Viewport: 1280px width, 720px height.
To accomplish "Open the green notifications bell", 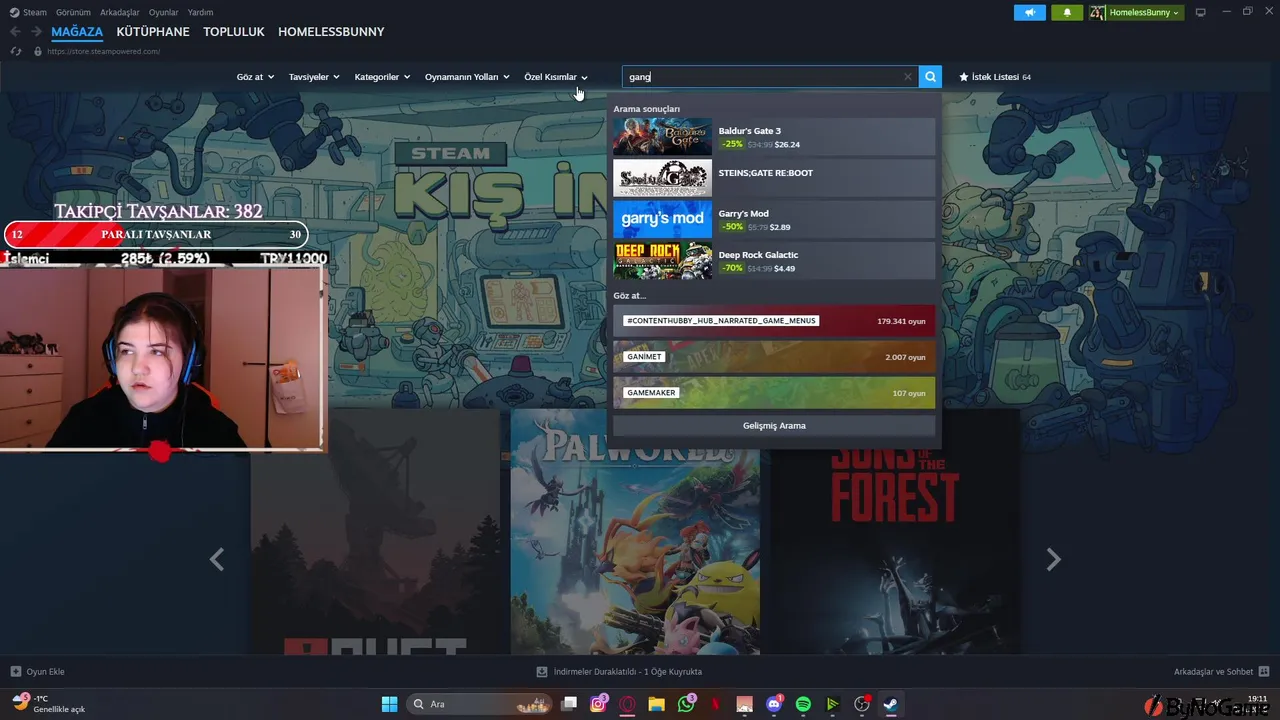I will pyautogui.click(x=1067, y=13).
